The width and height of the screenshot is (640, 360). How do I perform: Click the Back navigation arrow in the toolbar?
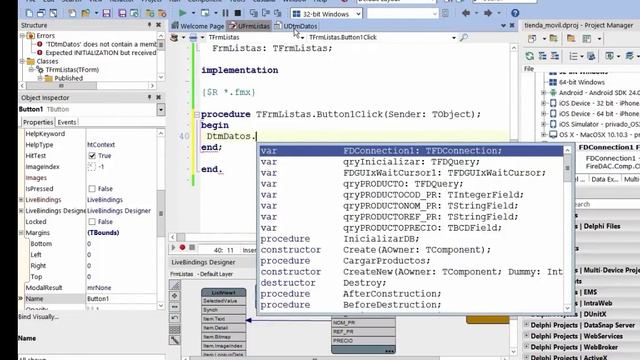tap(466, 13)
